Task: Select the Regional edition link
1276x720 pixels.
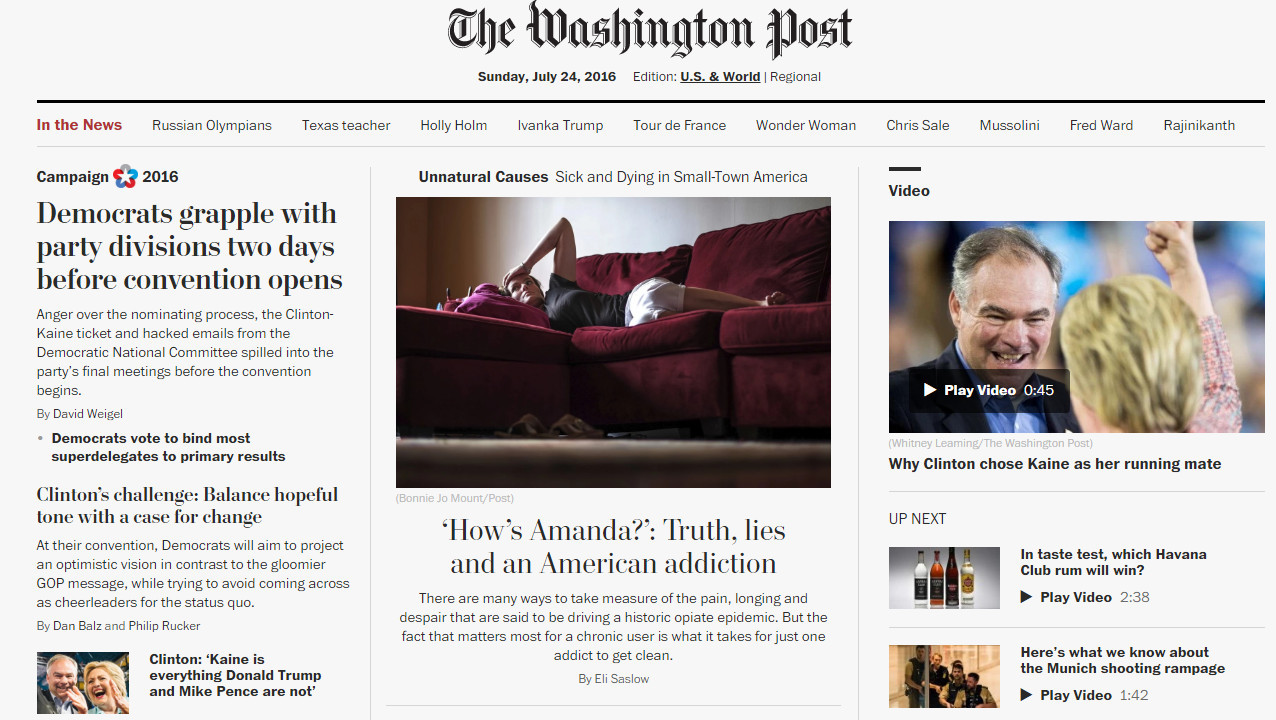Action: [795, 77]
